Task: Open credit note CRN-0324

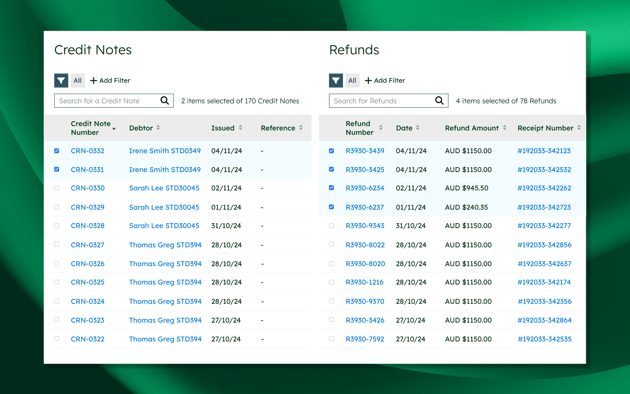Action: pos(88,301)
